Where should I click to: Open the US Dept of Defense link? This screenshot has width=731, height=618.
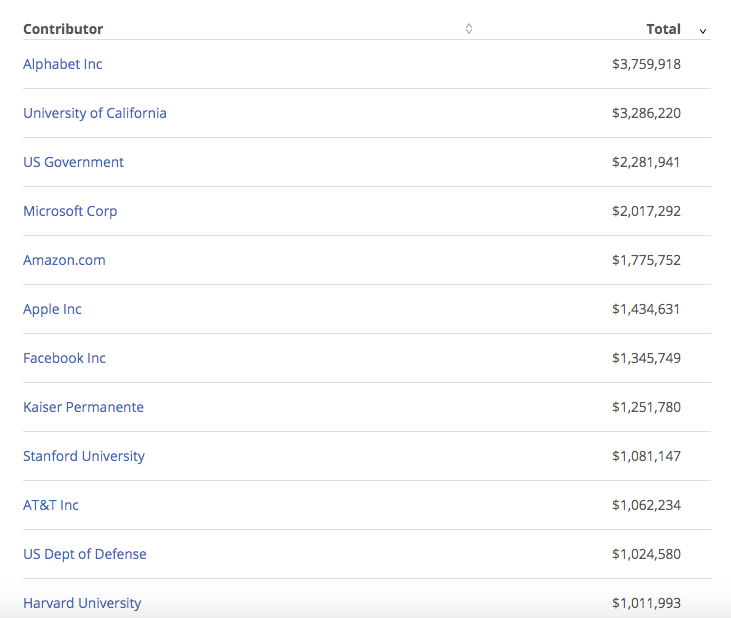pyautogui.click(x=85, y=554)
